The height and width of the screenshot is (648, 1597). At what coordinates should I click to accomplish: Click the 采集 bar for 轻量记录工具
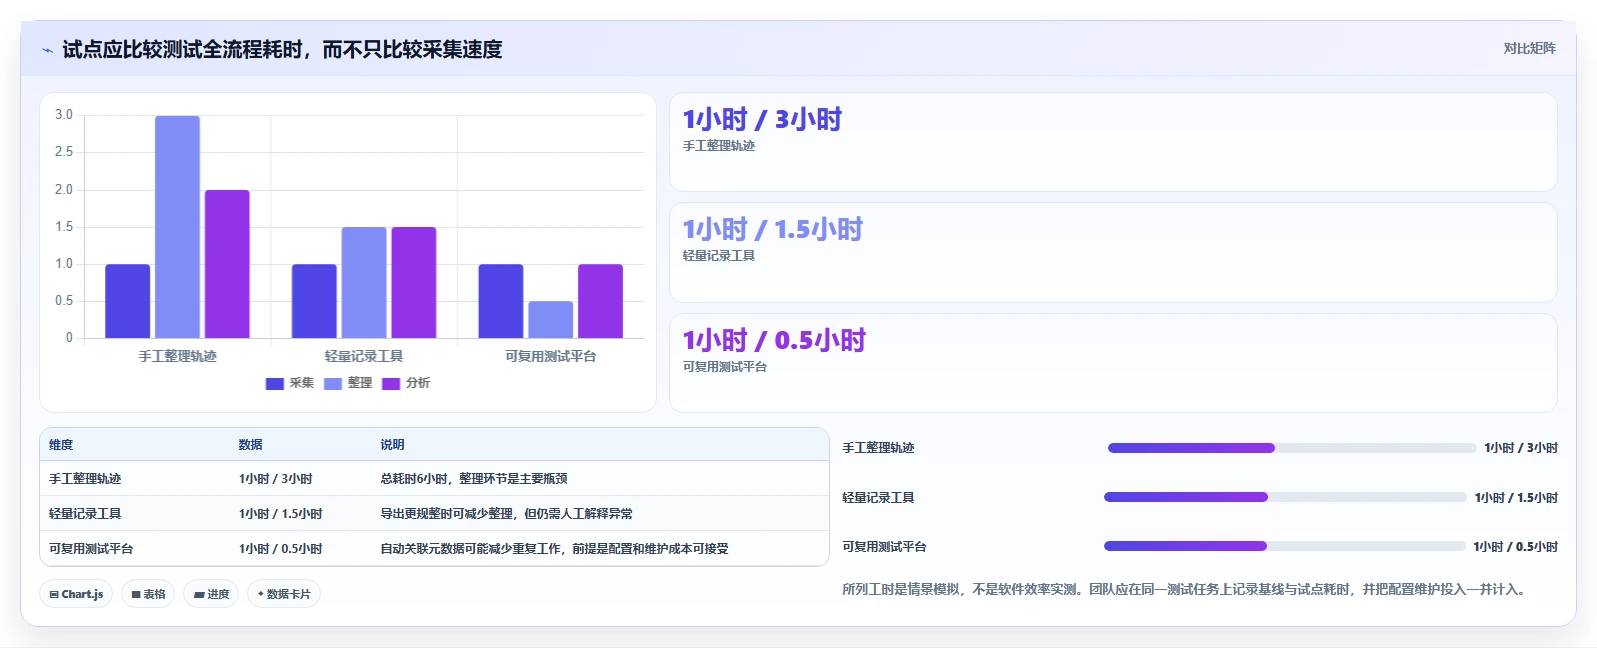coord(314,301)
